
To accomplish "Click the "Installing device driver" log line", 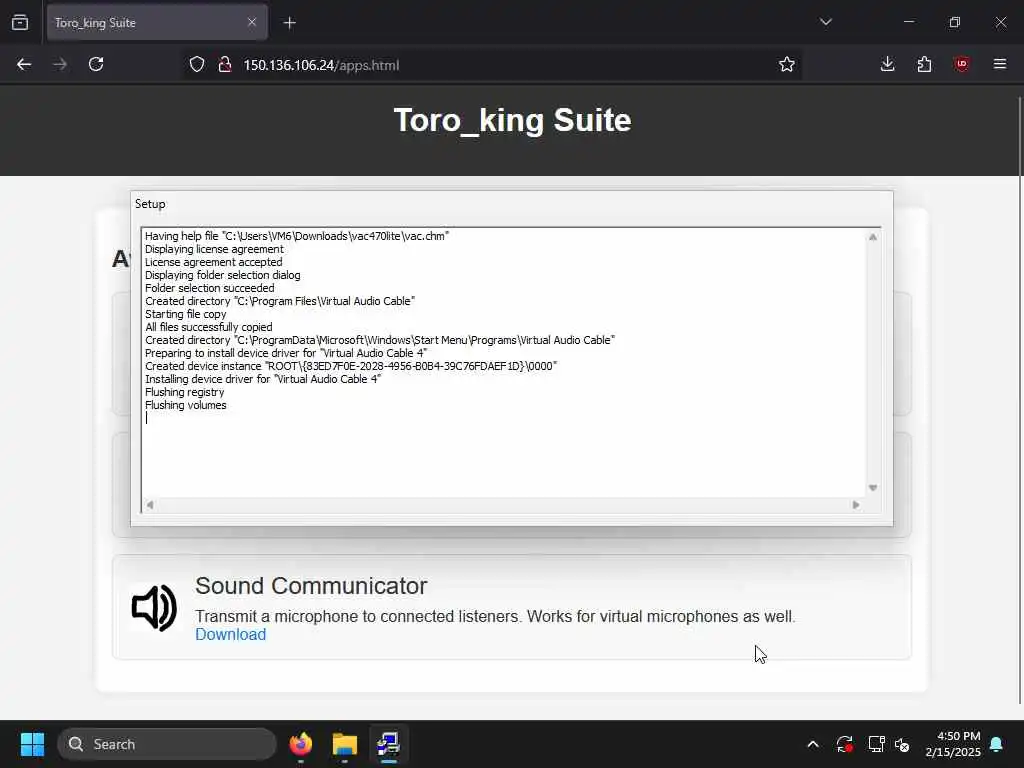I will (x=263, y=379).
